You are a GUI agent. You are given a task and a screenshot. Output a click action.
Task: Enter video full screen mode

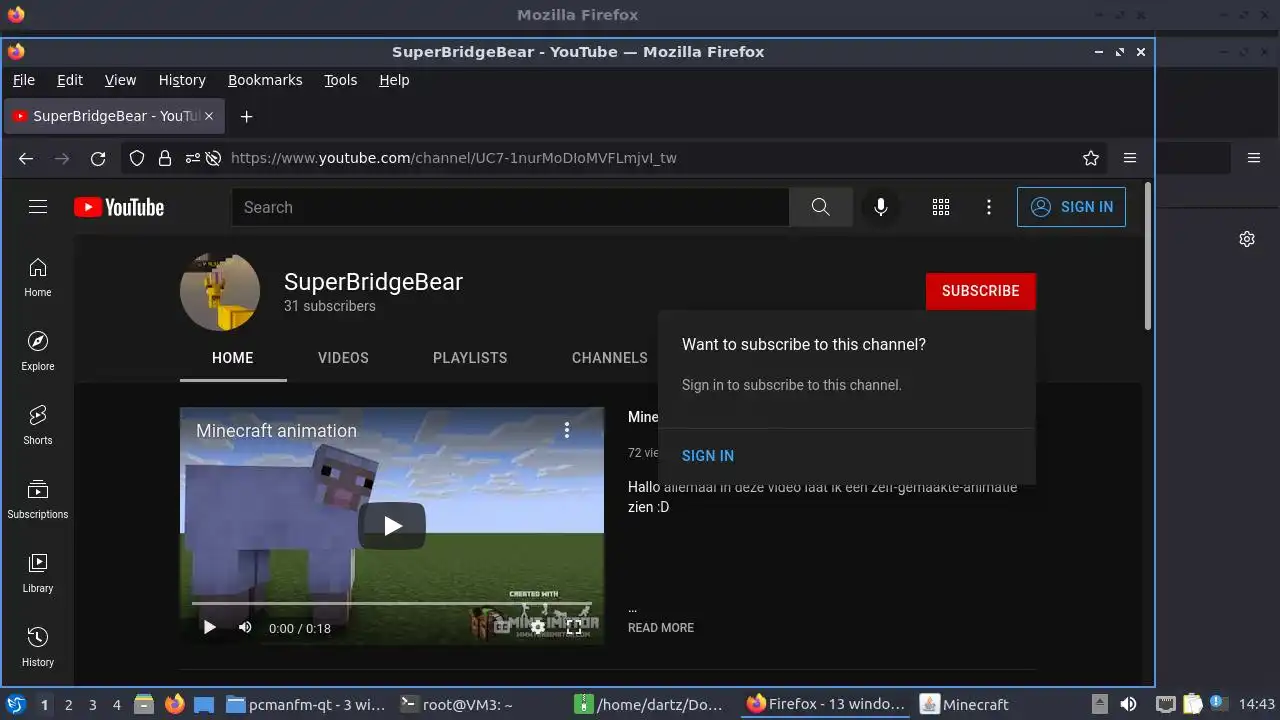coord(574,628)
